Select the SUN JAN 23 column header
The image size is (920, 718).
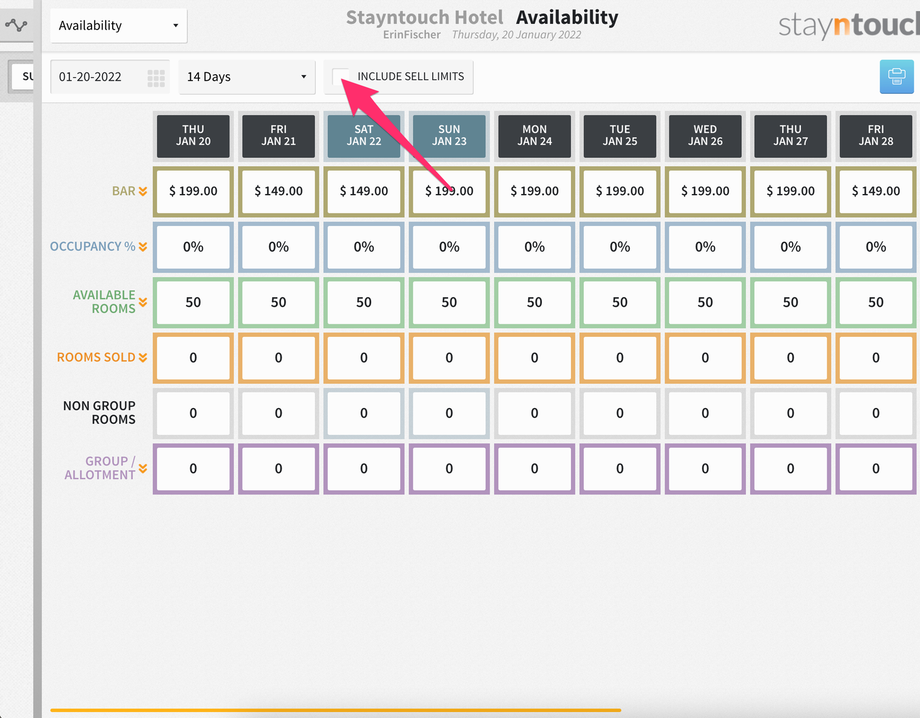tap(449, 136)
